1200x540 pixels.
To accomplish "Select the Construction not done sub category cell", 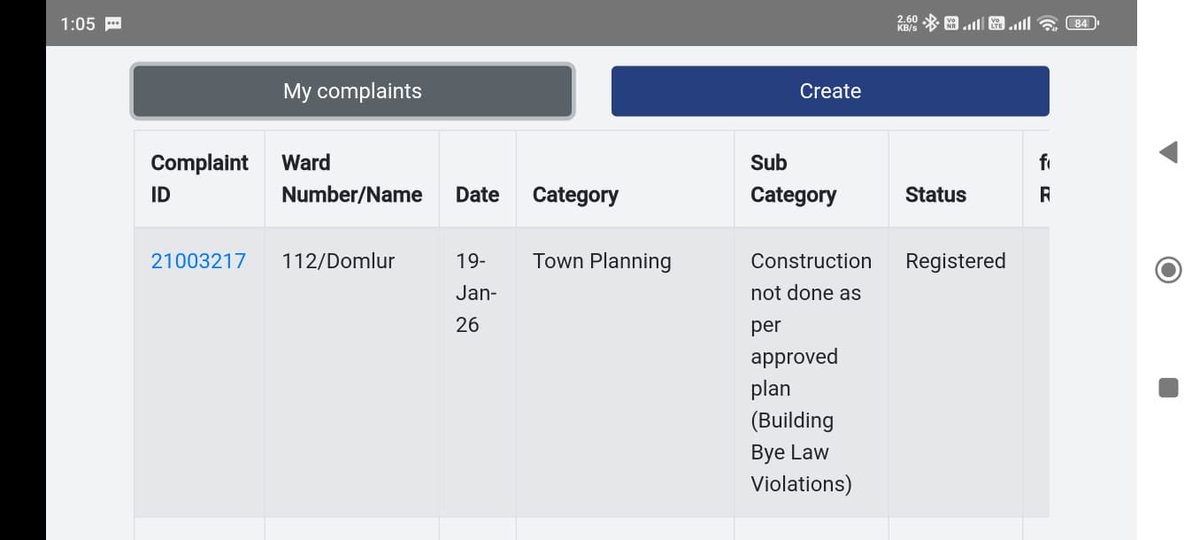I will click(811, 372).
